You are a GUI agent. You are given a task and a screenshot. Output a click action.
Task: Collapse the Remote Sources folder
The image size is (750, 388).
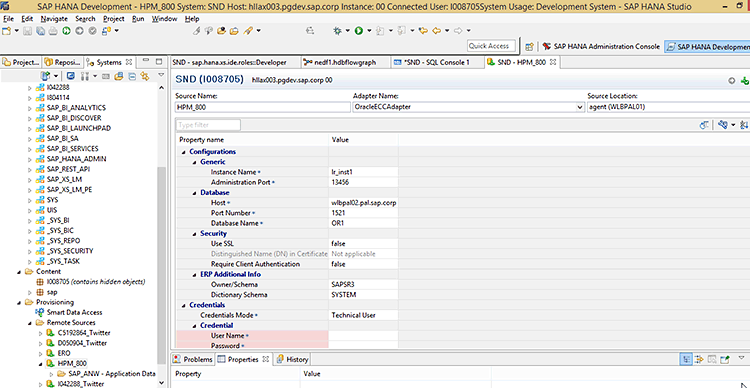[x=30, y=323]
